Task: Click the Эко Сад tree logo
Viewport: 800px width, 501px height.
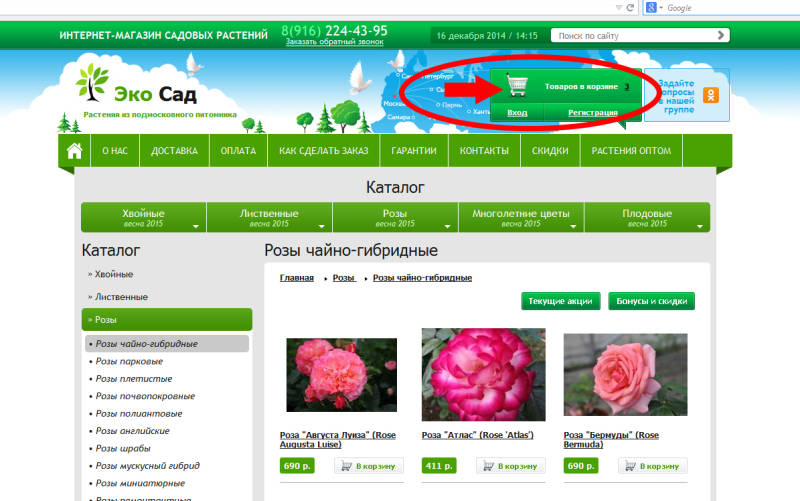Action: (92, 82)
